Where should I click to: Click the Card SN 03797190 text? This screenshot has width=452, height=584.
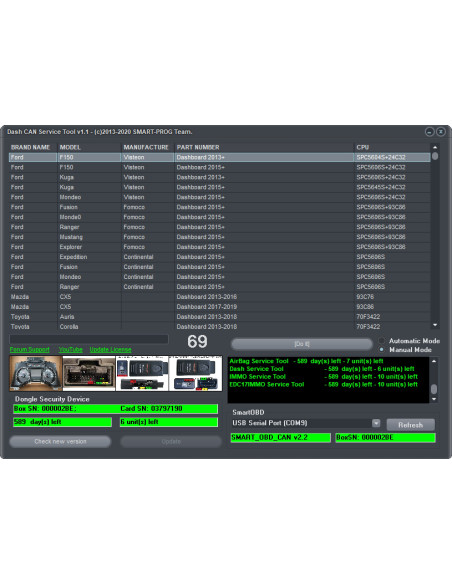tap(151, 409)
